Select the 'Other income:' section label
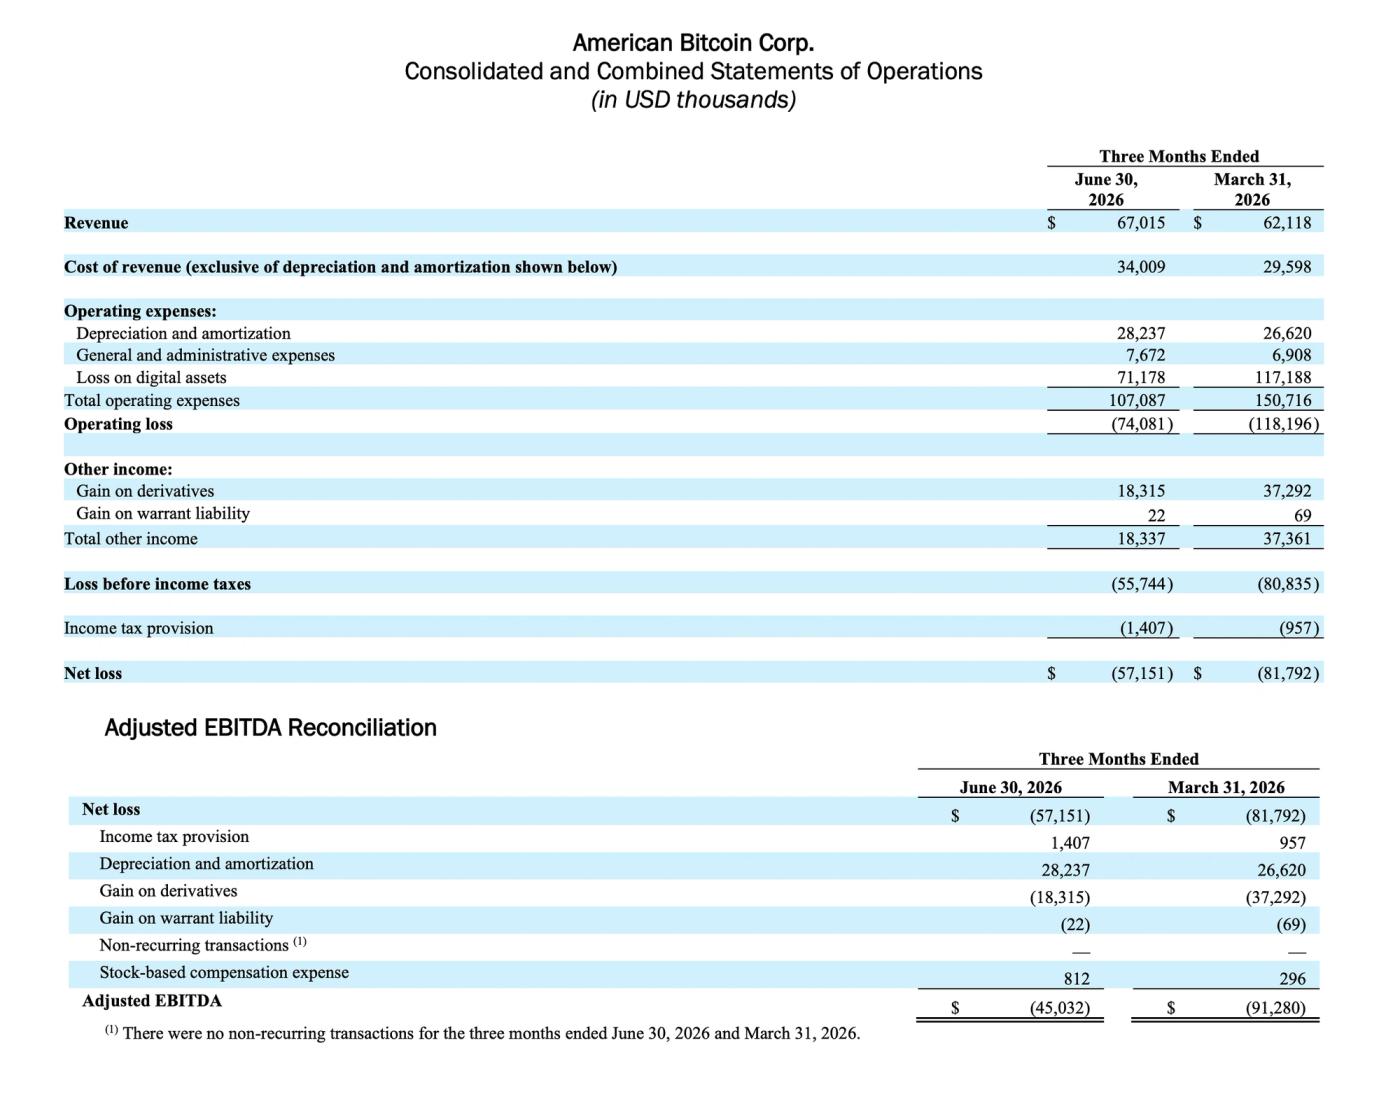 pyautogui.click(x=118, y=469)
